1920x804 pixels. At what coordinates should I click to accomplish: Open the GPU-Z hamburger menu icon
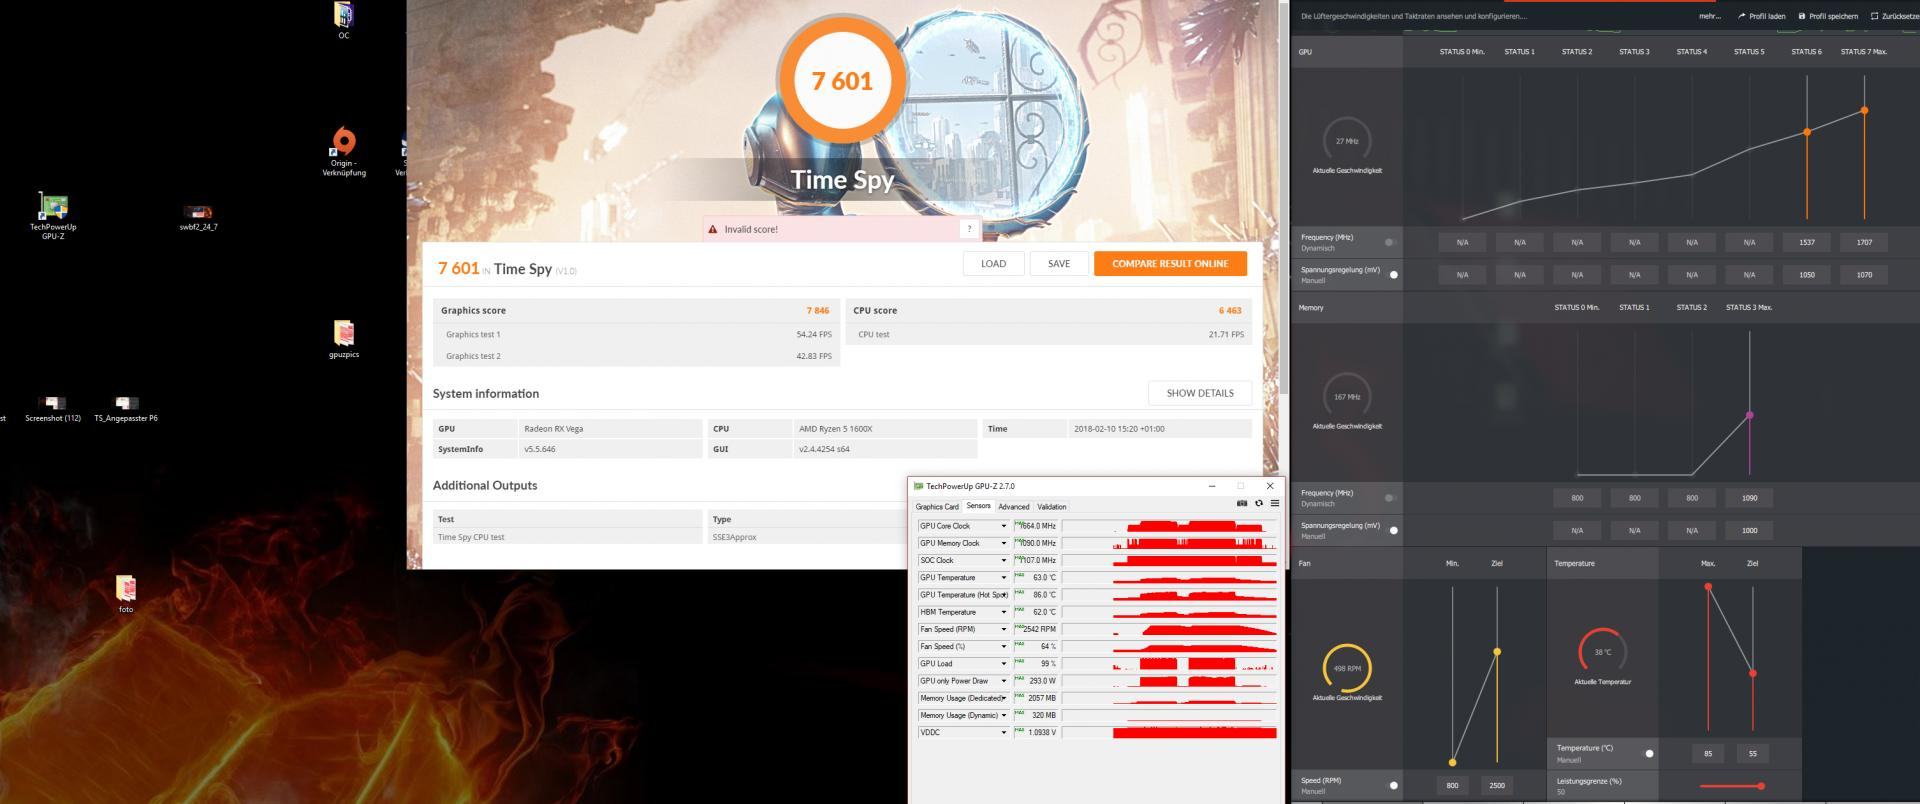pos(1274,503)
